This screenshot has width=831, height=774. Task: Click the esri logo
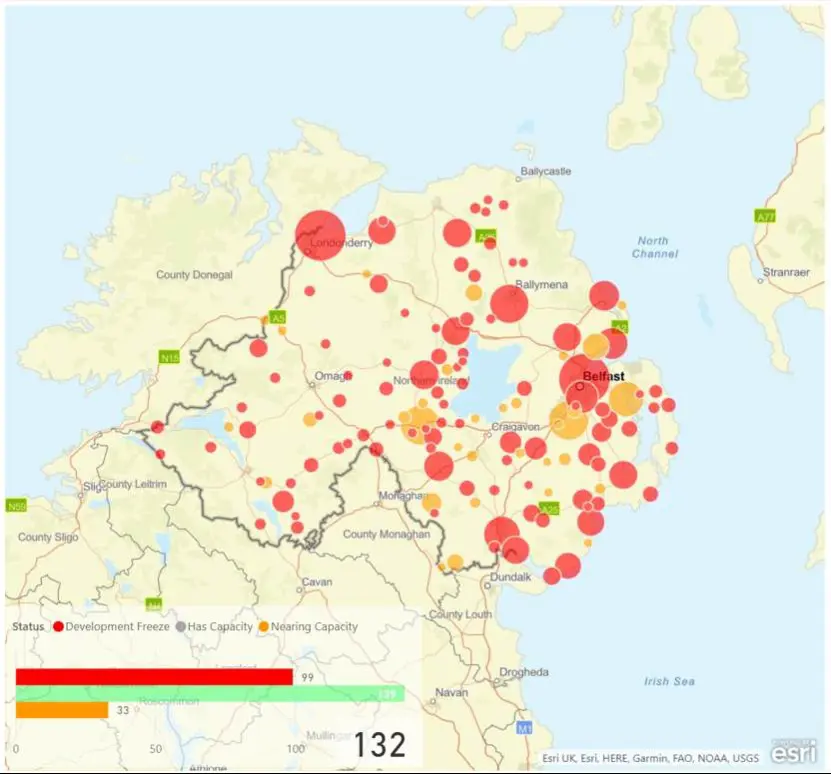pyautogui.click(x=793, y=753)
